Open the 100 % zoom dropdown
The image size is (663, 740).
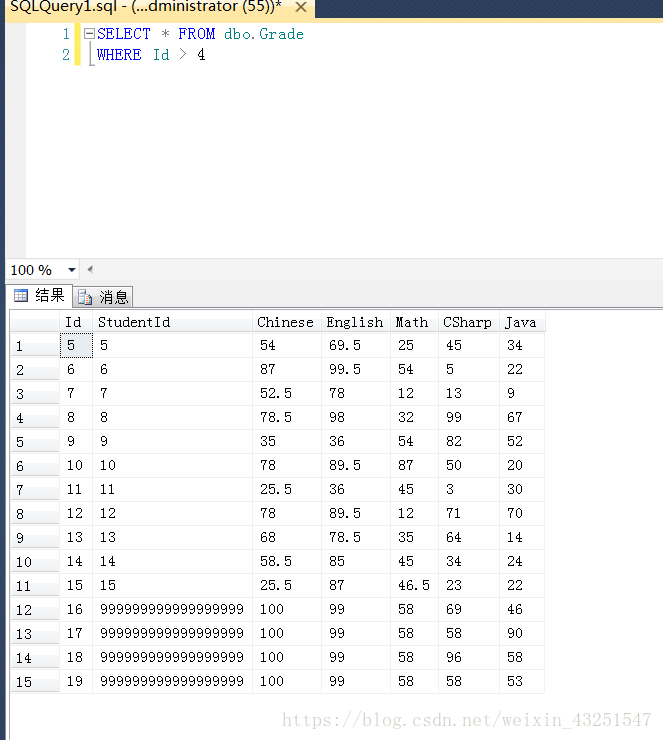coord(72,270)
